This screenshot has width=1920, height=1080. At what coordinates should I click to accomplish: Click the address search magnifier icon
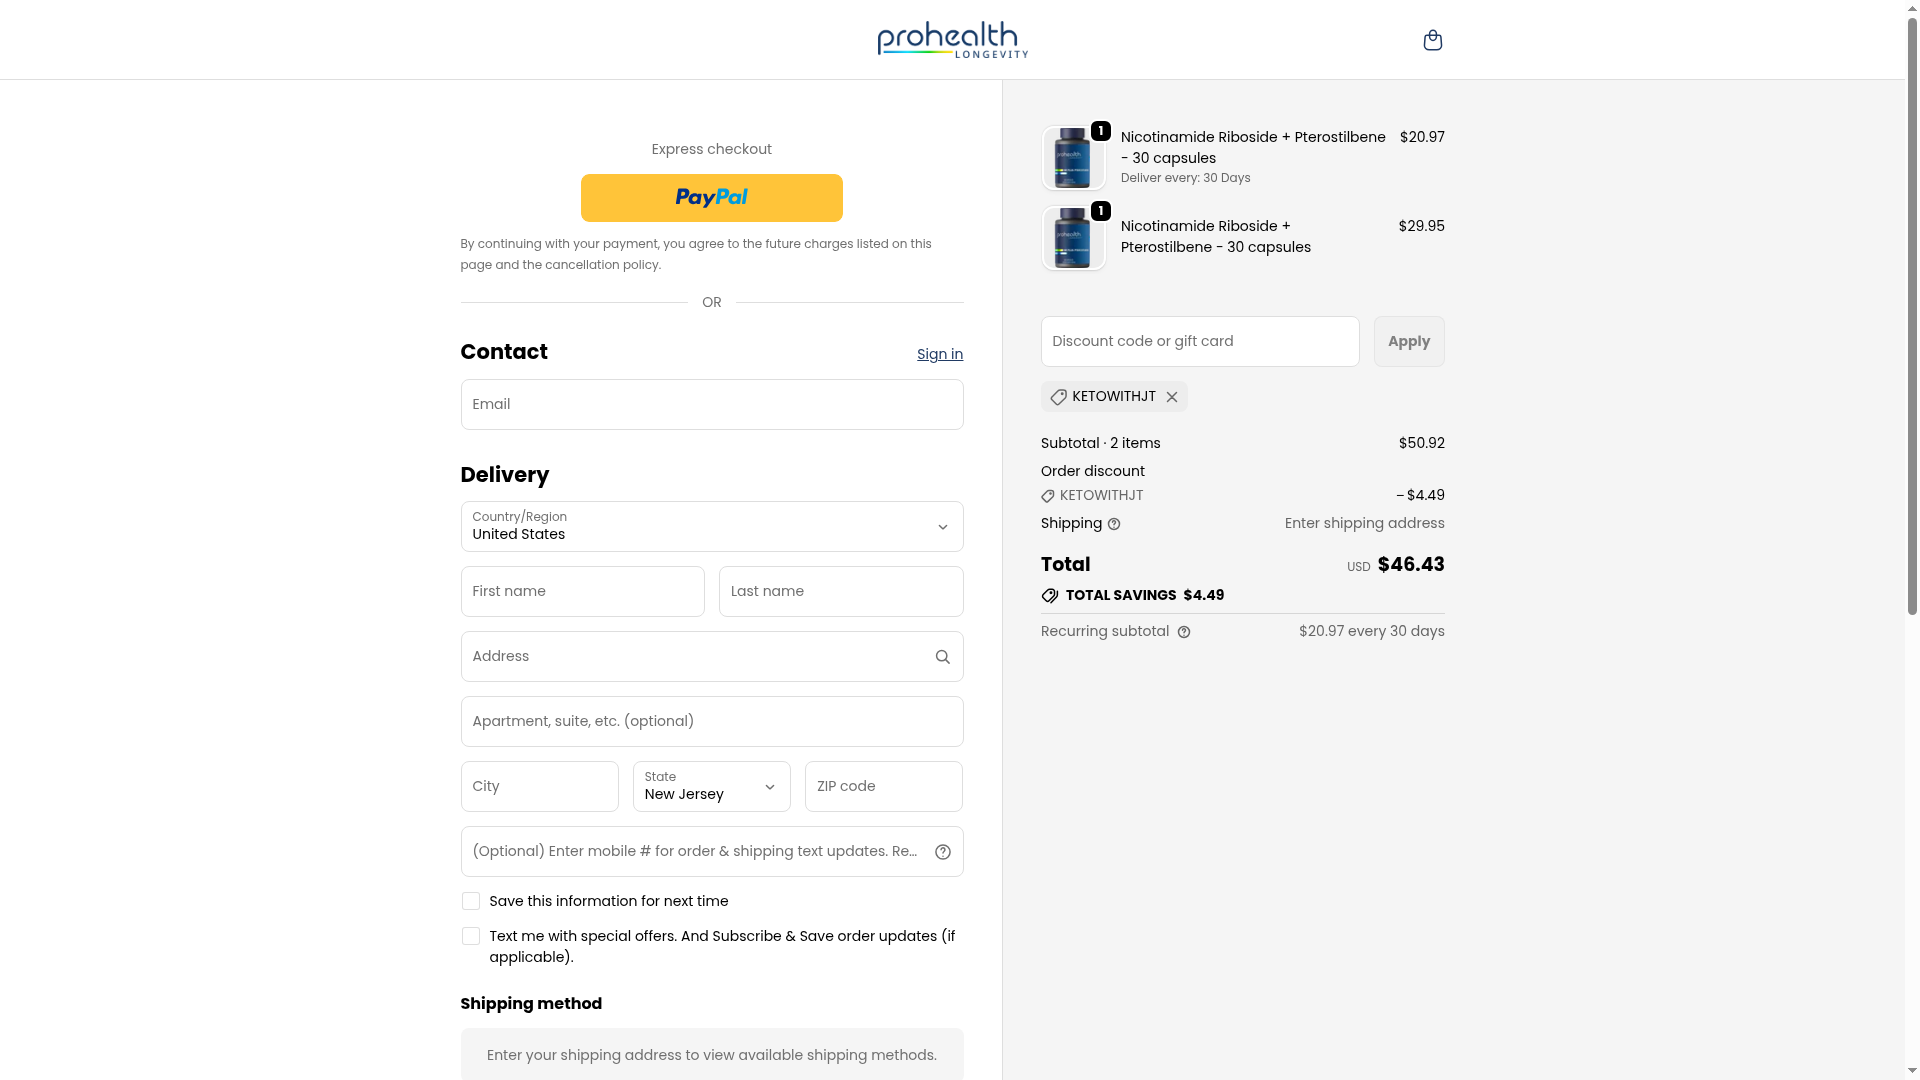[942, 657]
